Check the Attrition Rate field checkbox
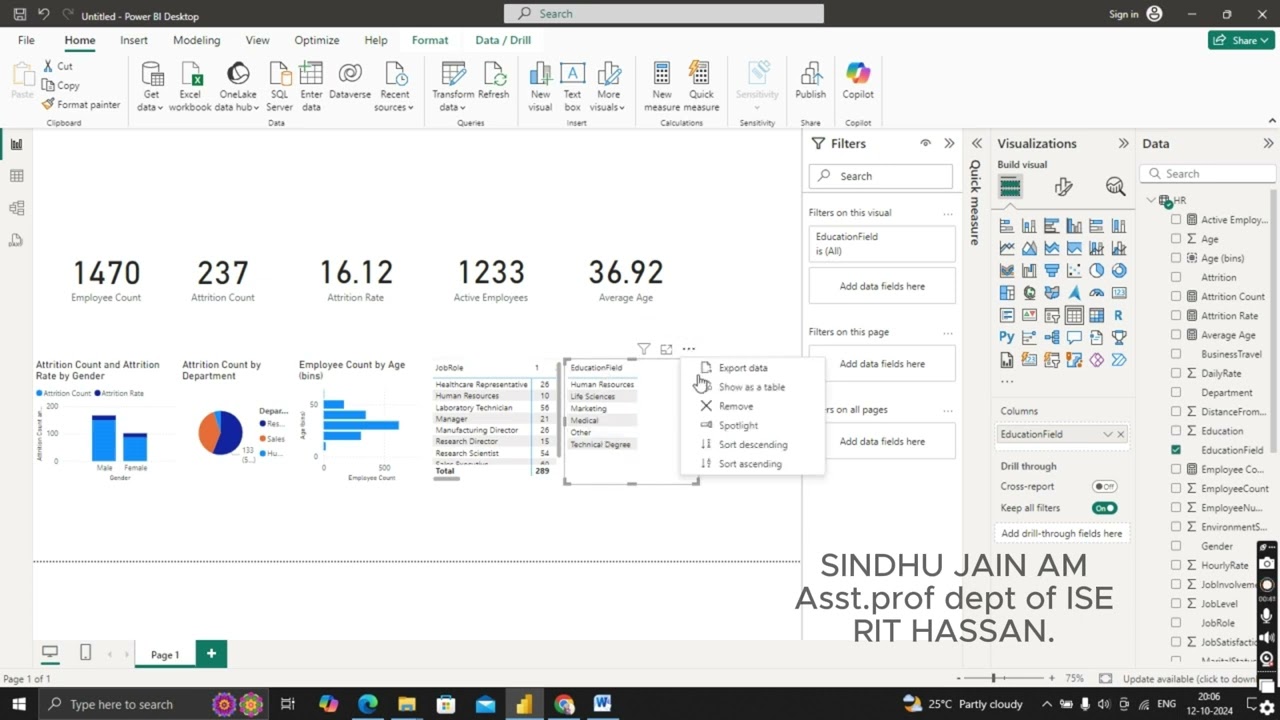Screen dimensions: 1280x720 click(x=1176, y=316)
